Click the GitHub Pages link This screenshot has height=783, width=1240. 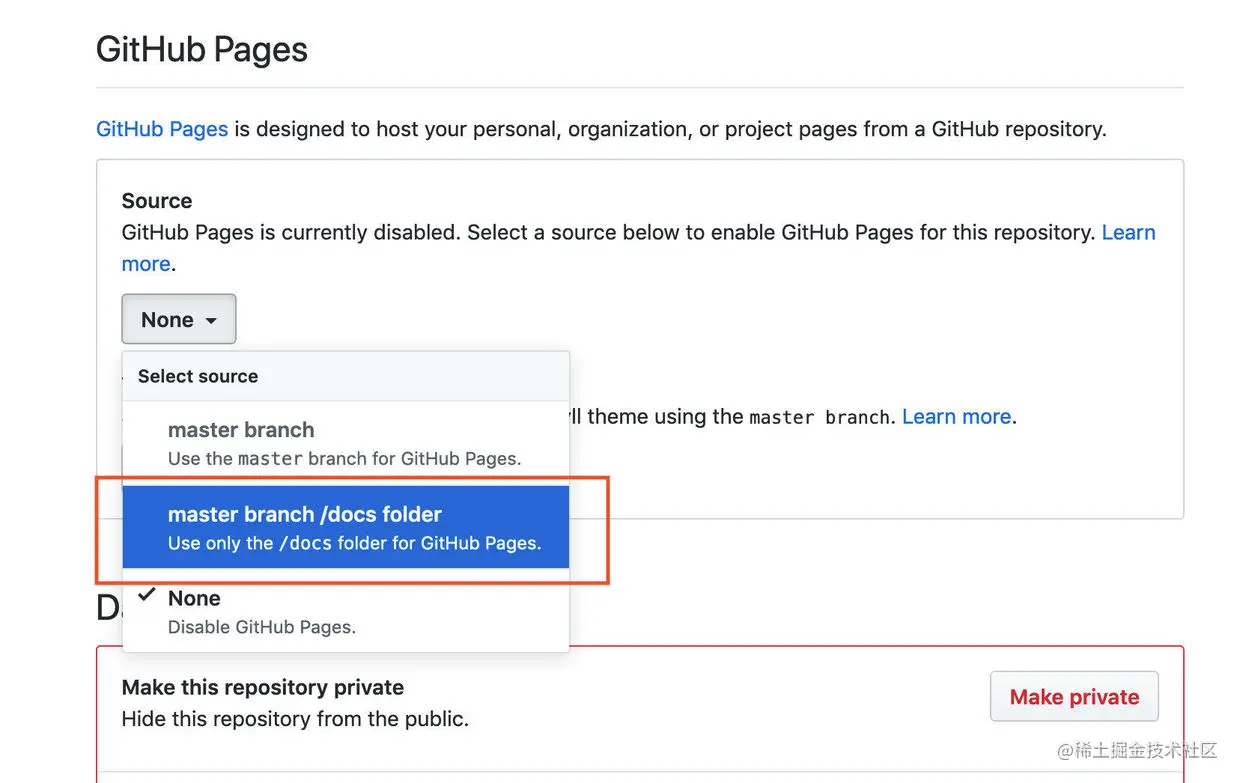(x=162, y=129)
